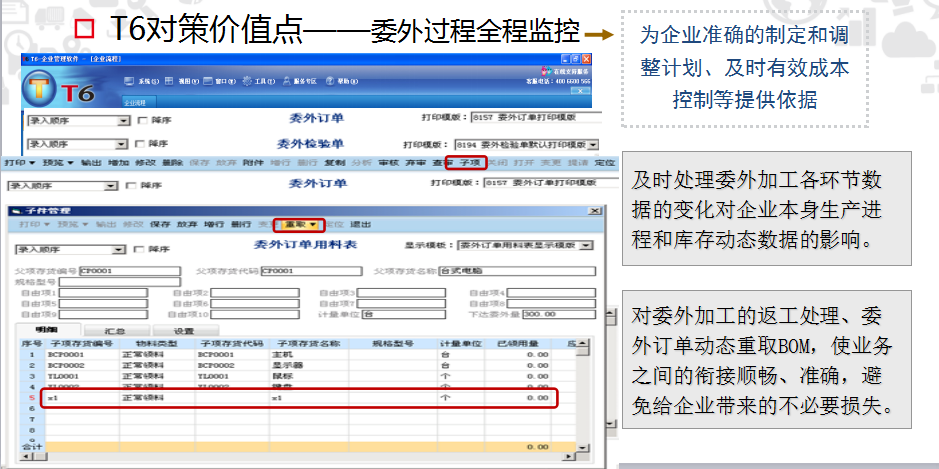This screenshot has height=469, width=939.
Task: Expand print template dropdown showing 8194 委外检验单
Action: tap(593, 145)
